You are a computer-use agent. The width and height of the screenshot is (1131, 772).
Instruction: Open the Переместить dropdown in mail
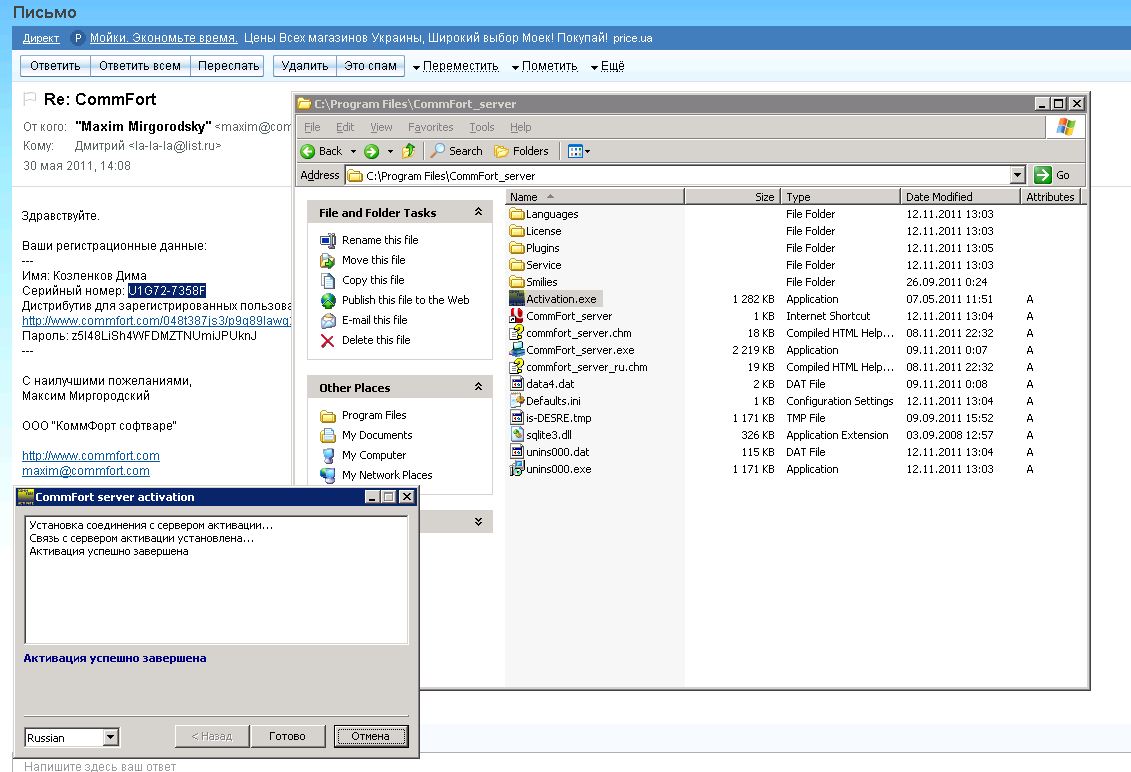(456, 66)
